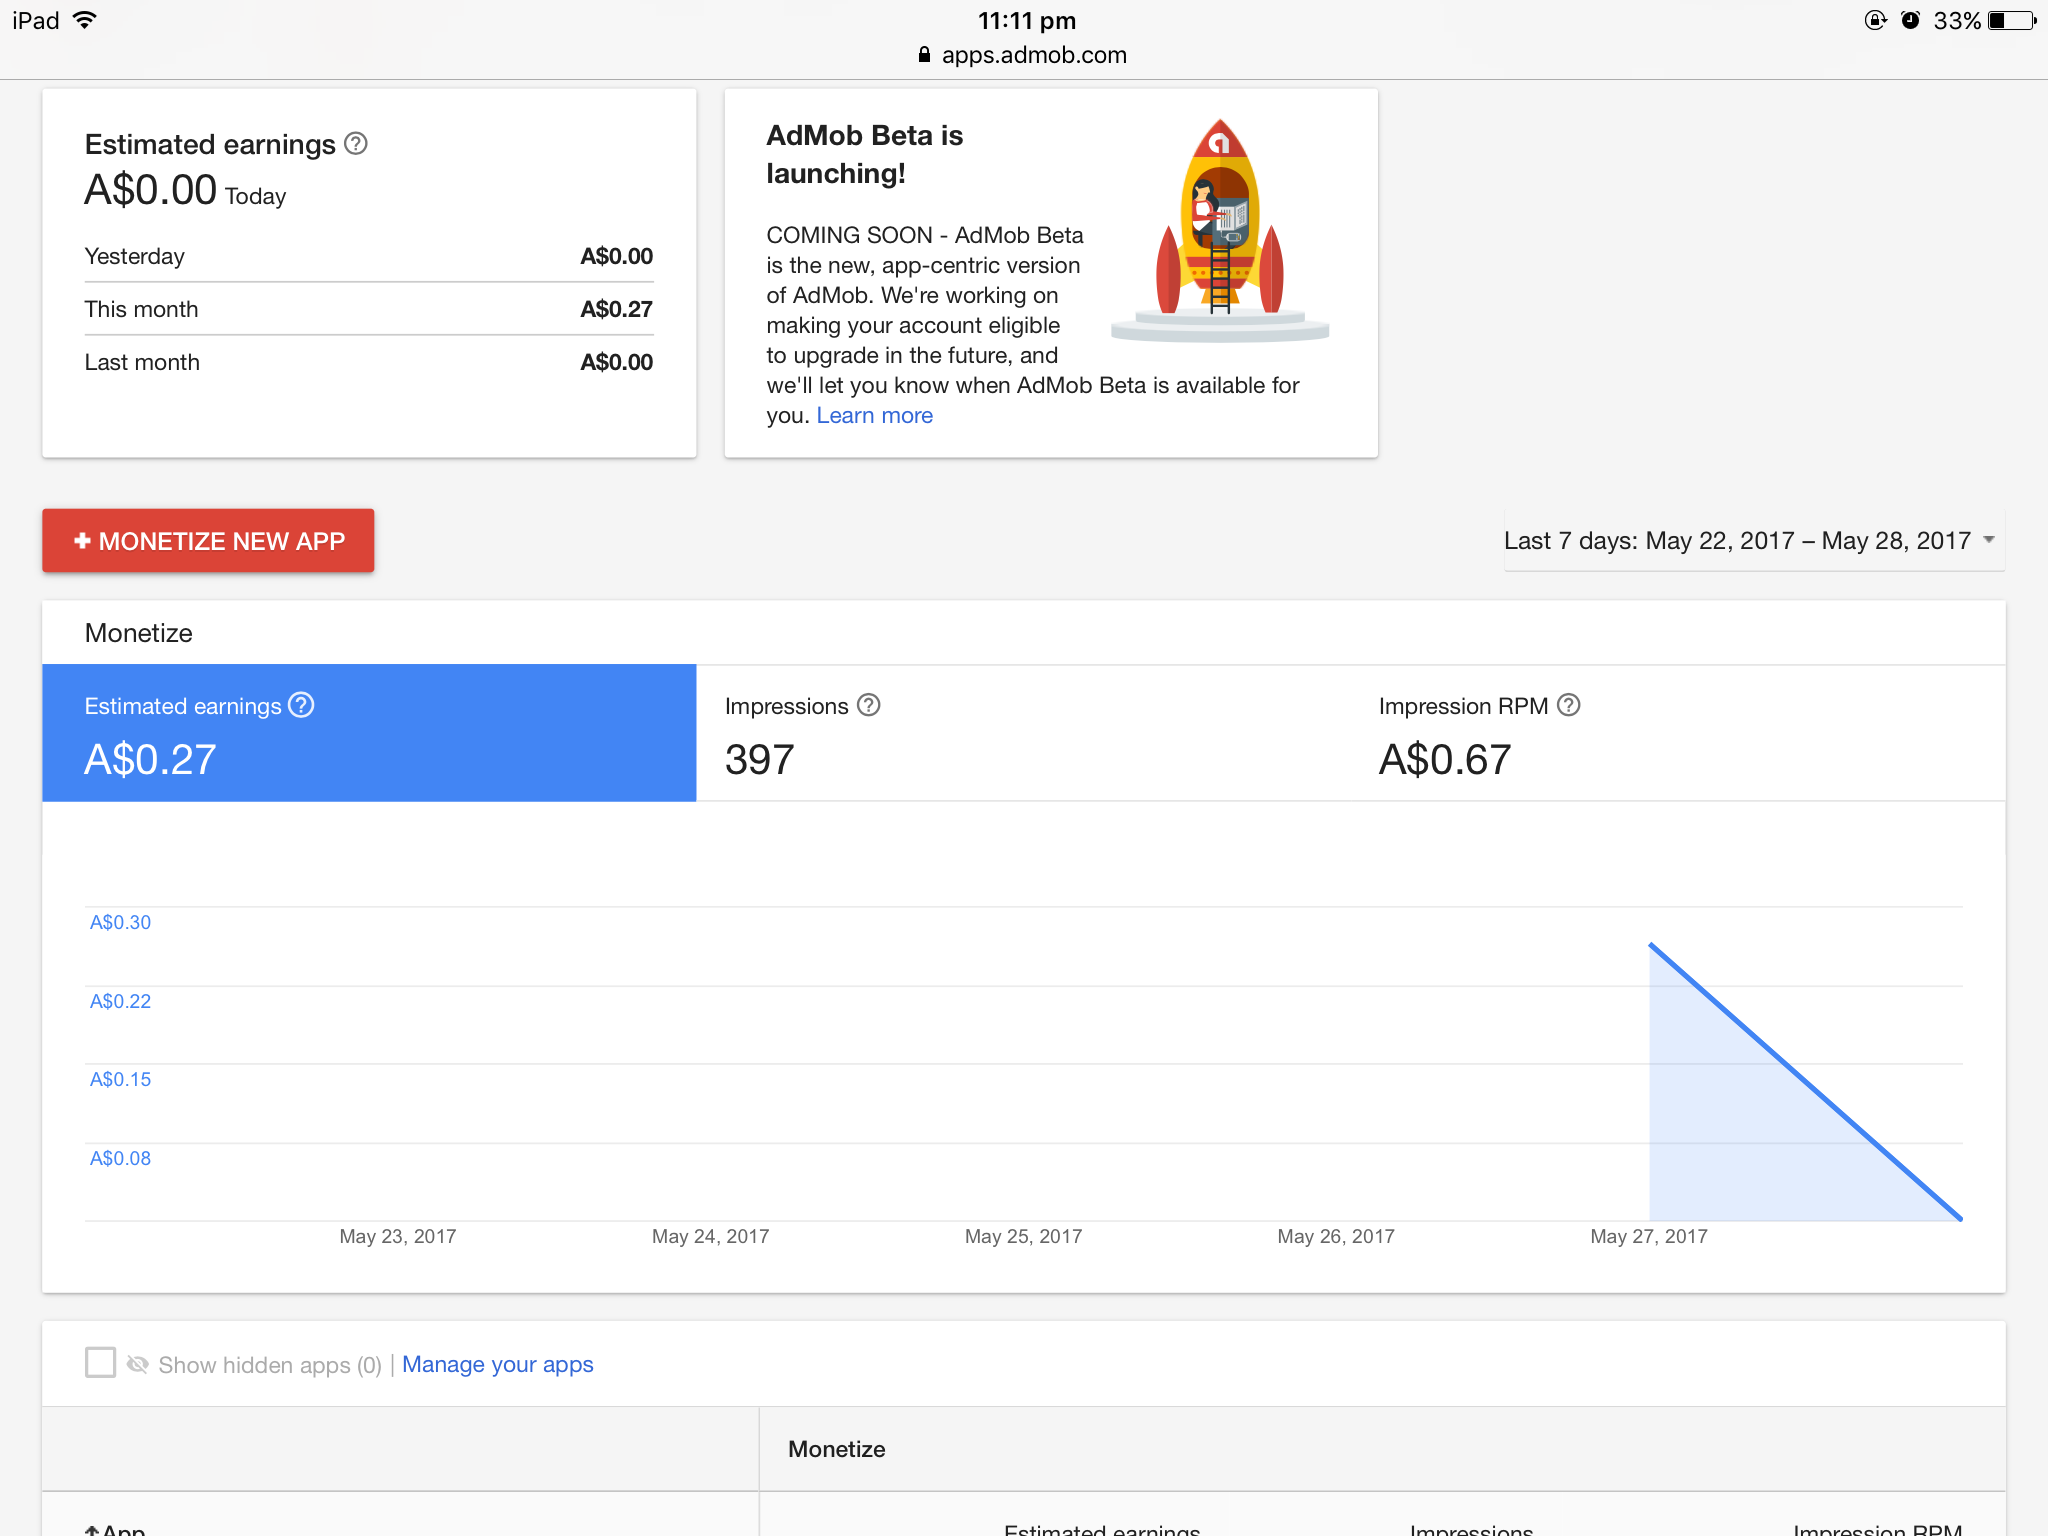
Task: Click help icon in blue earnings tab
Action: tap(301, 705)
